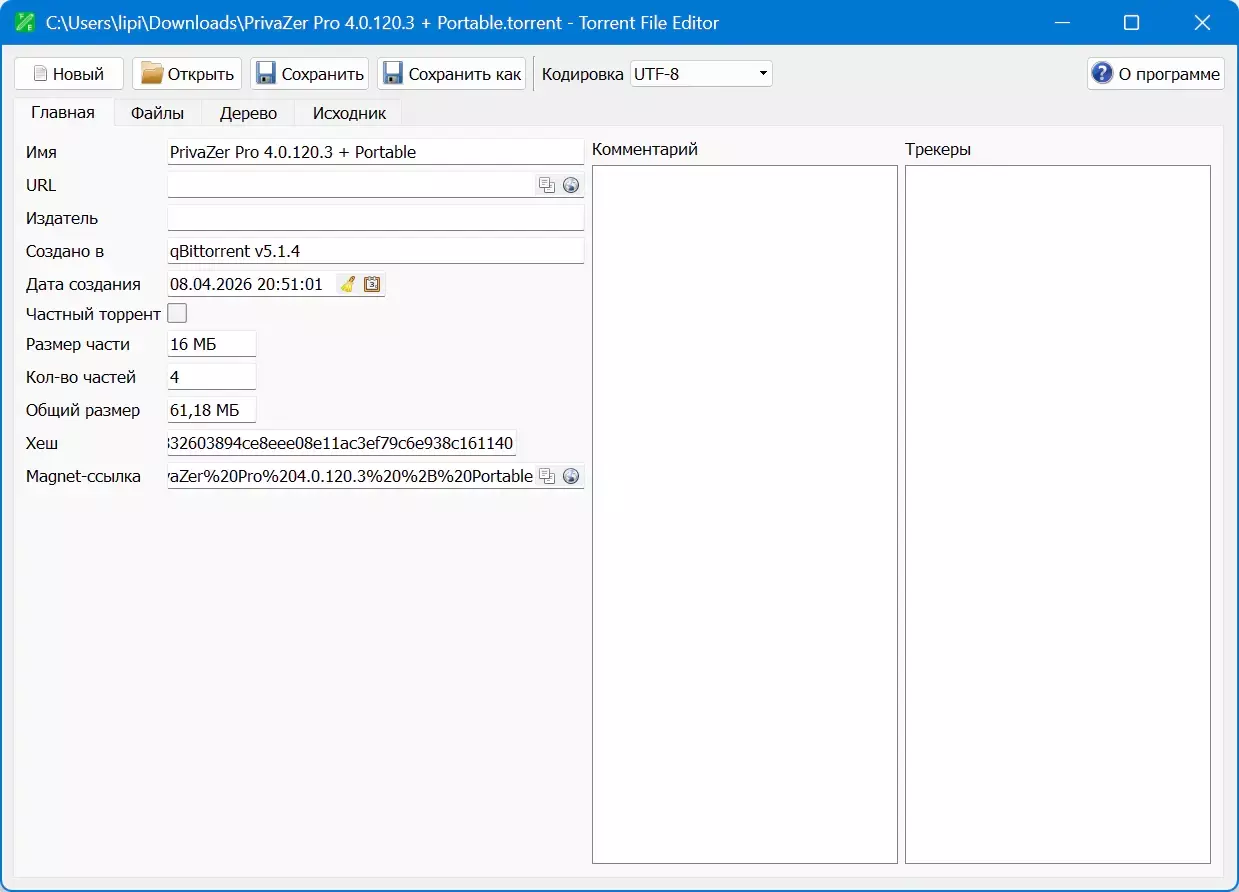Enable the Частный торрент checkbox

(x=177, y=314)
